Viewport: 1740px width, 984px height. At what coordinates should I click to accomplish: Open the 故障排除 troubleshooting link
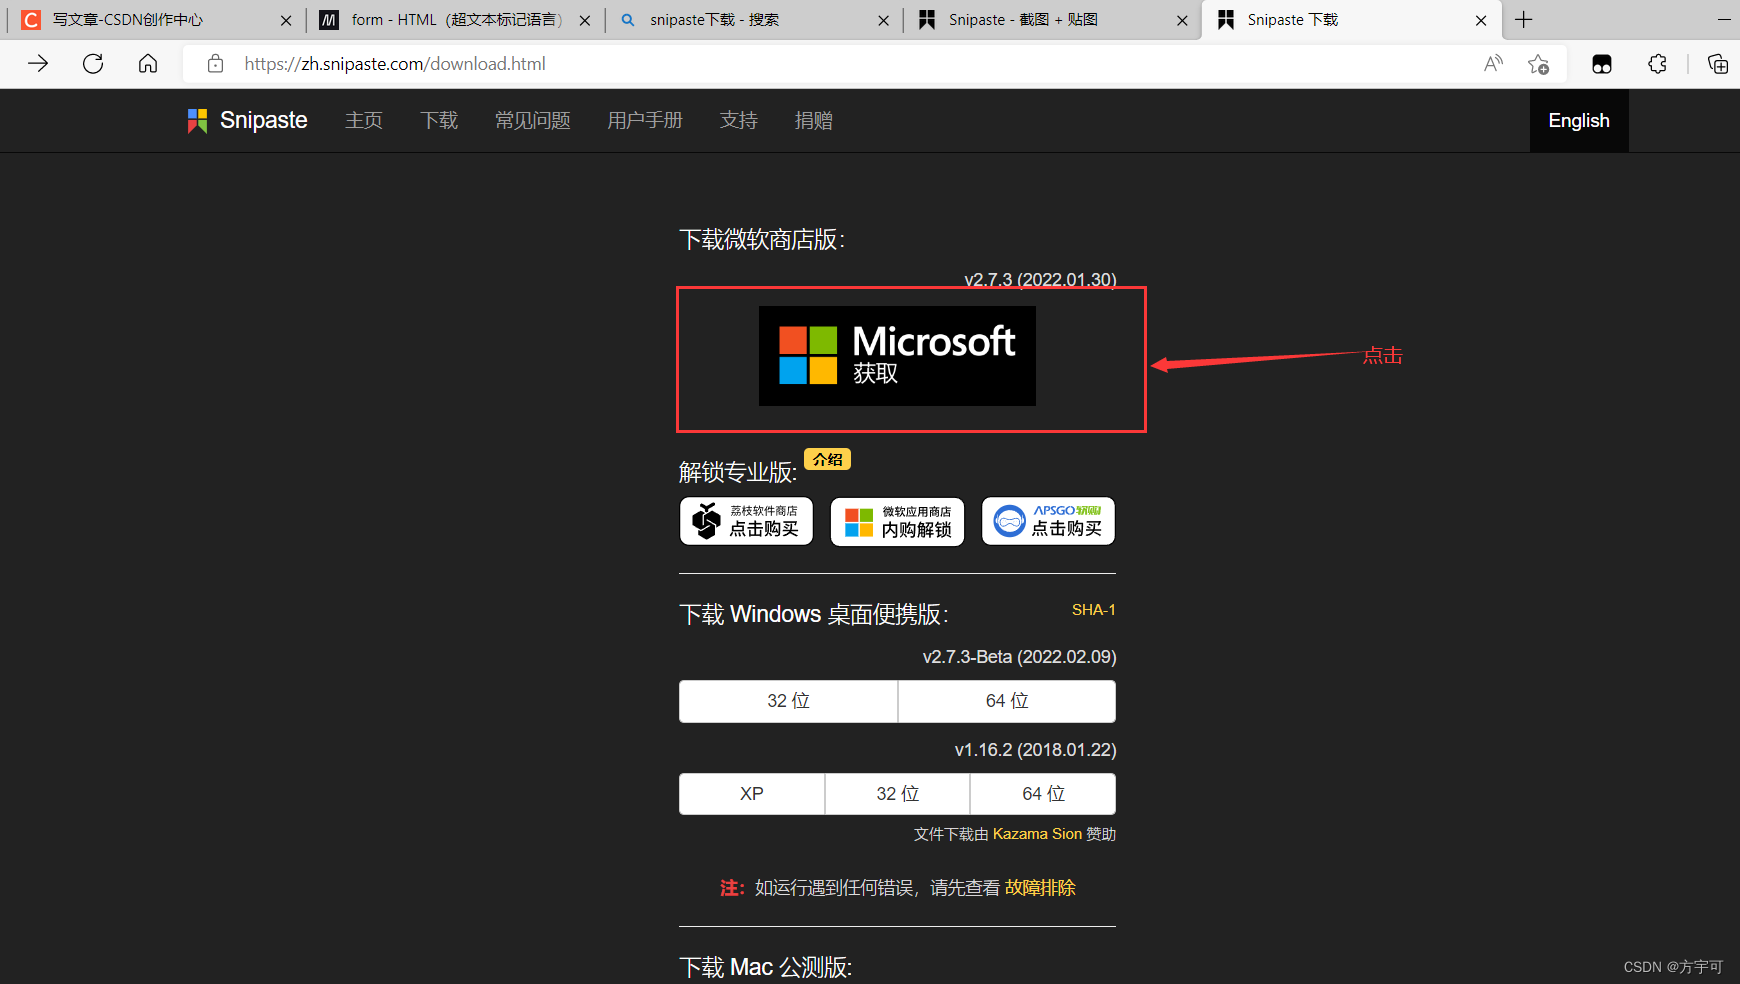pos(1040,888)
